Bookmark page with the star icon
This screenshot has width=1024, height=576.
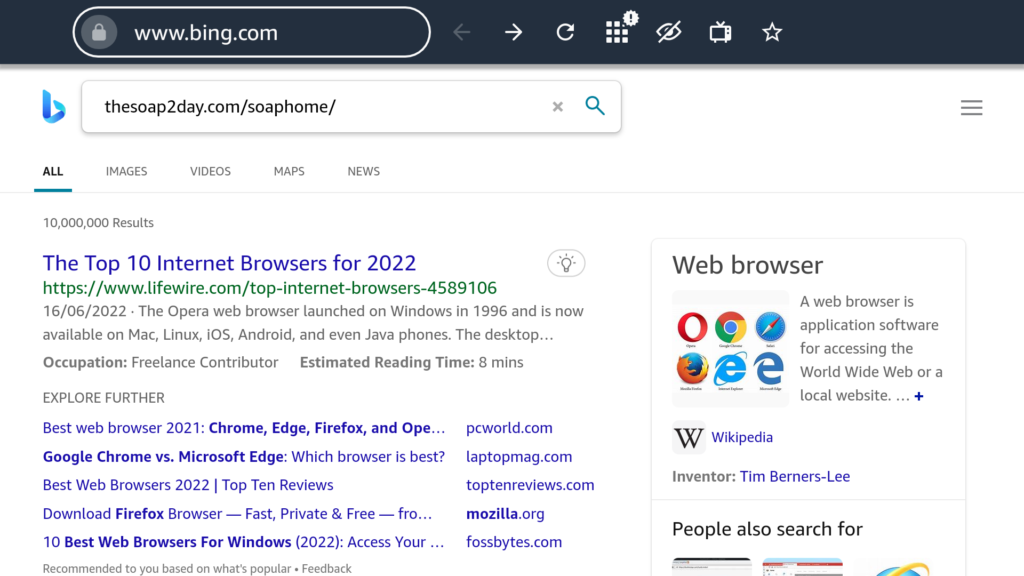point(771,33)
